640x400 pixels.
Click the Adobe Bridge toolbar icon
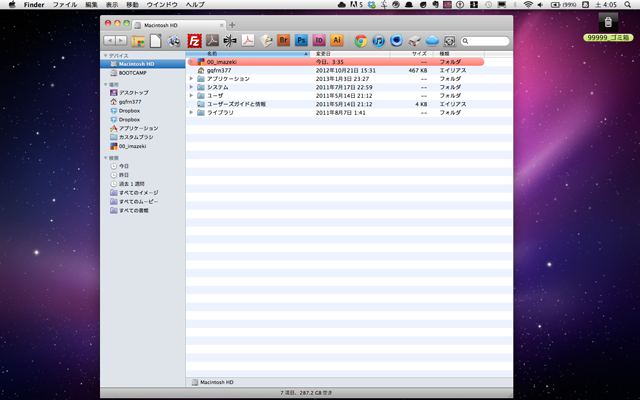[x=283, y=41]
